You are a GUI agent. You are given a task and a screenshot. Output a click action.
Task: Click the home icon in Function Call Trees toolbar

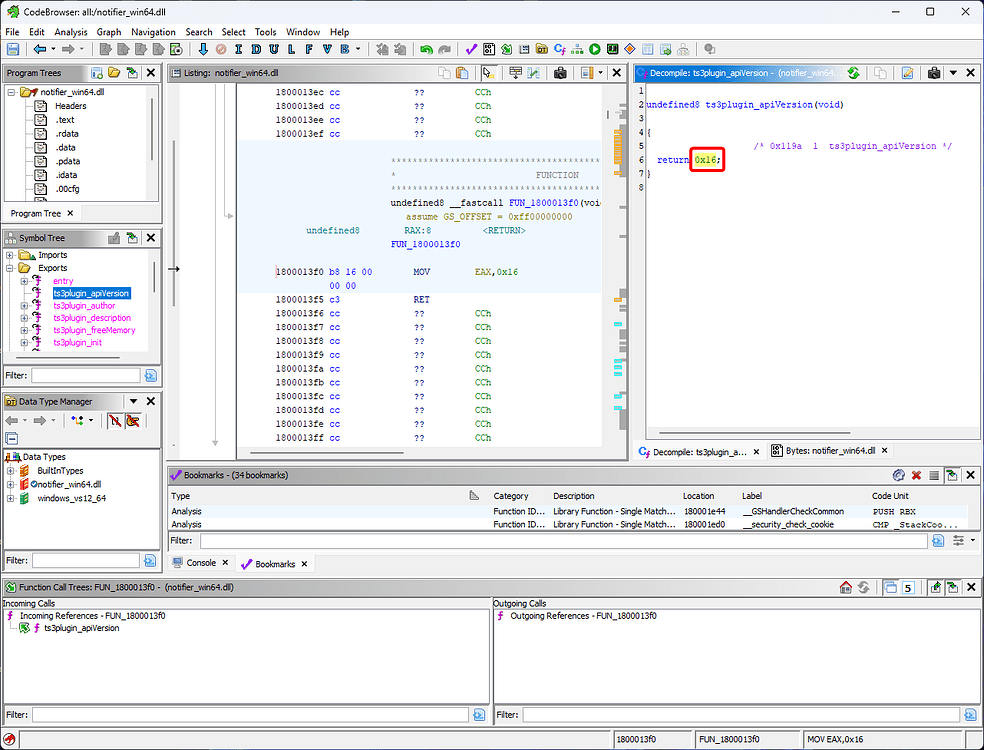[844, 587]
